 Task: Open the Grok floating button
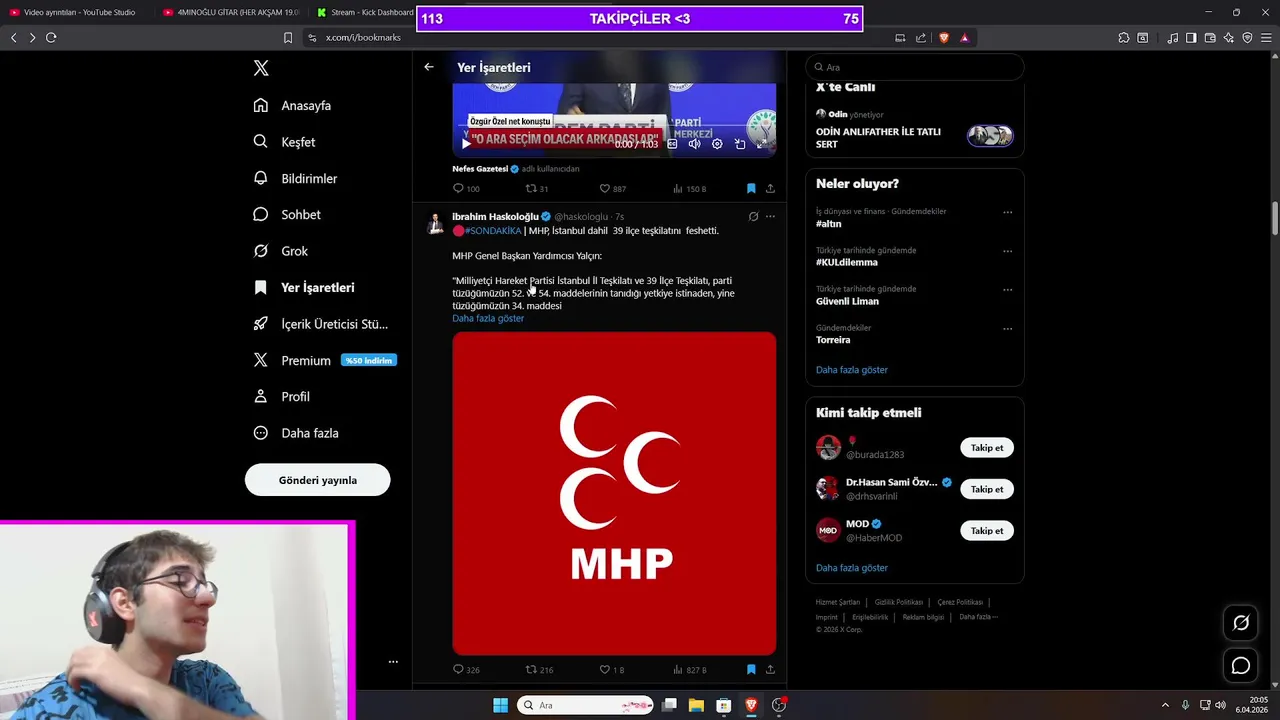click(x=1241, y=623)
